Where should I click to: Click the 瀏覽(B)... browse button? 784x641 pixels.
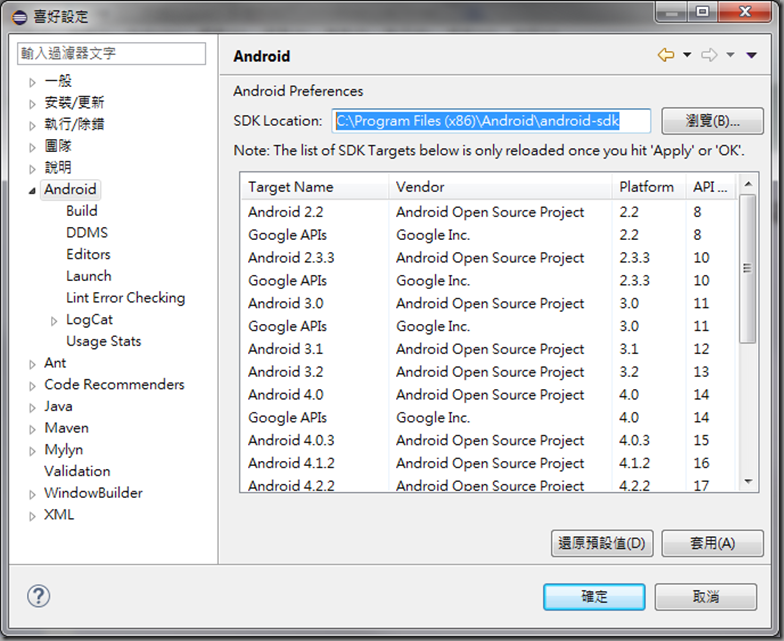pos(712,121)
